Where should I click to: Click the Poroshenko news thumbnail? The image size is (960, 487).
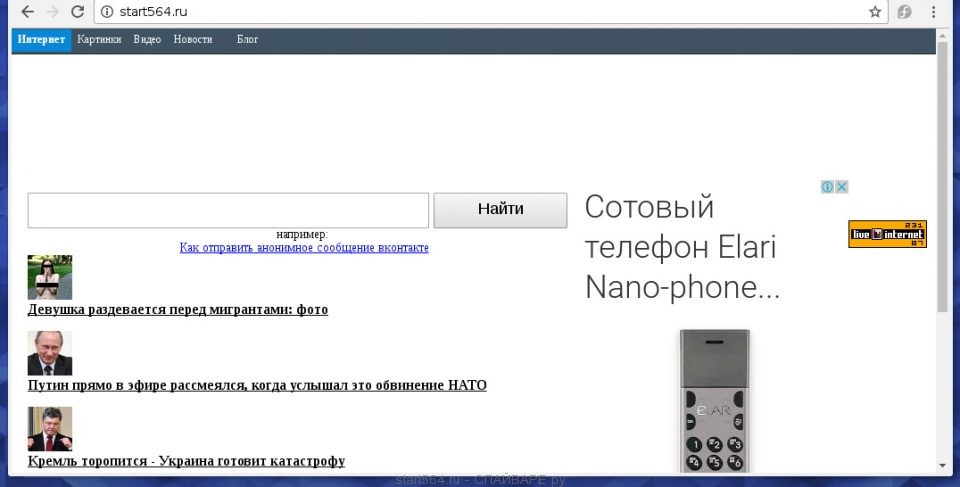[x=49, y=428]
